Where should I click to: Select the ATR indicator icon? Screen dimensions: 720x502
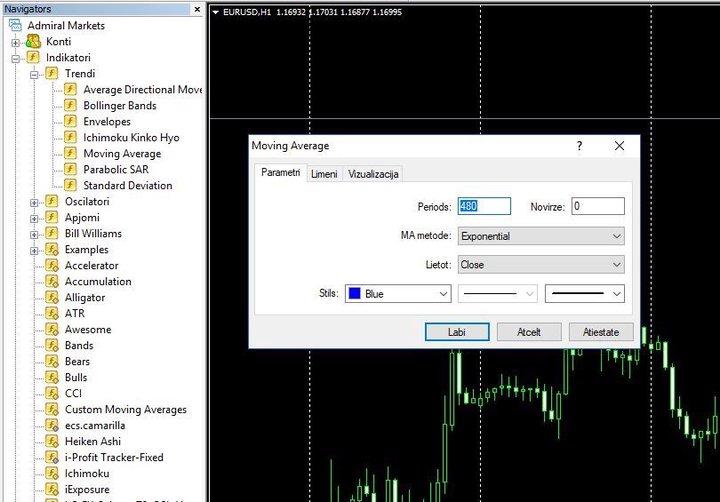click(52, 314)
